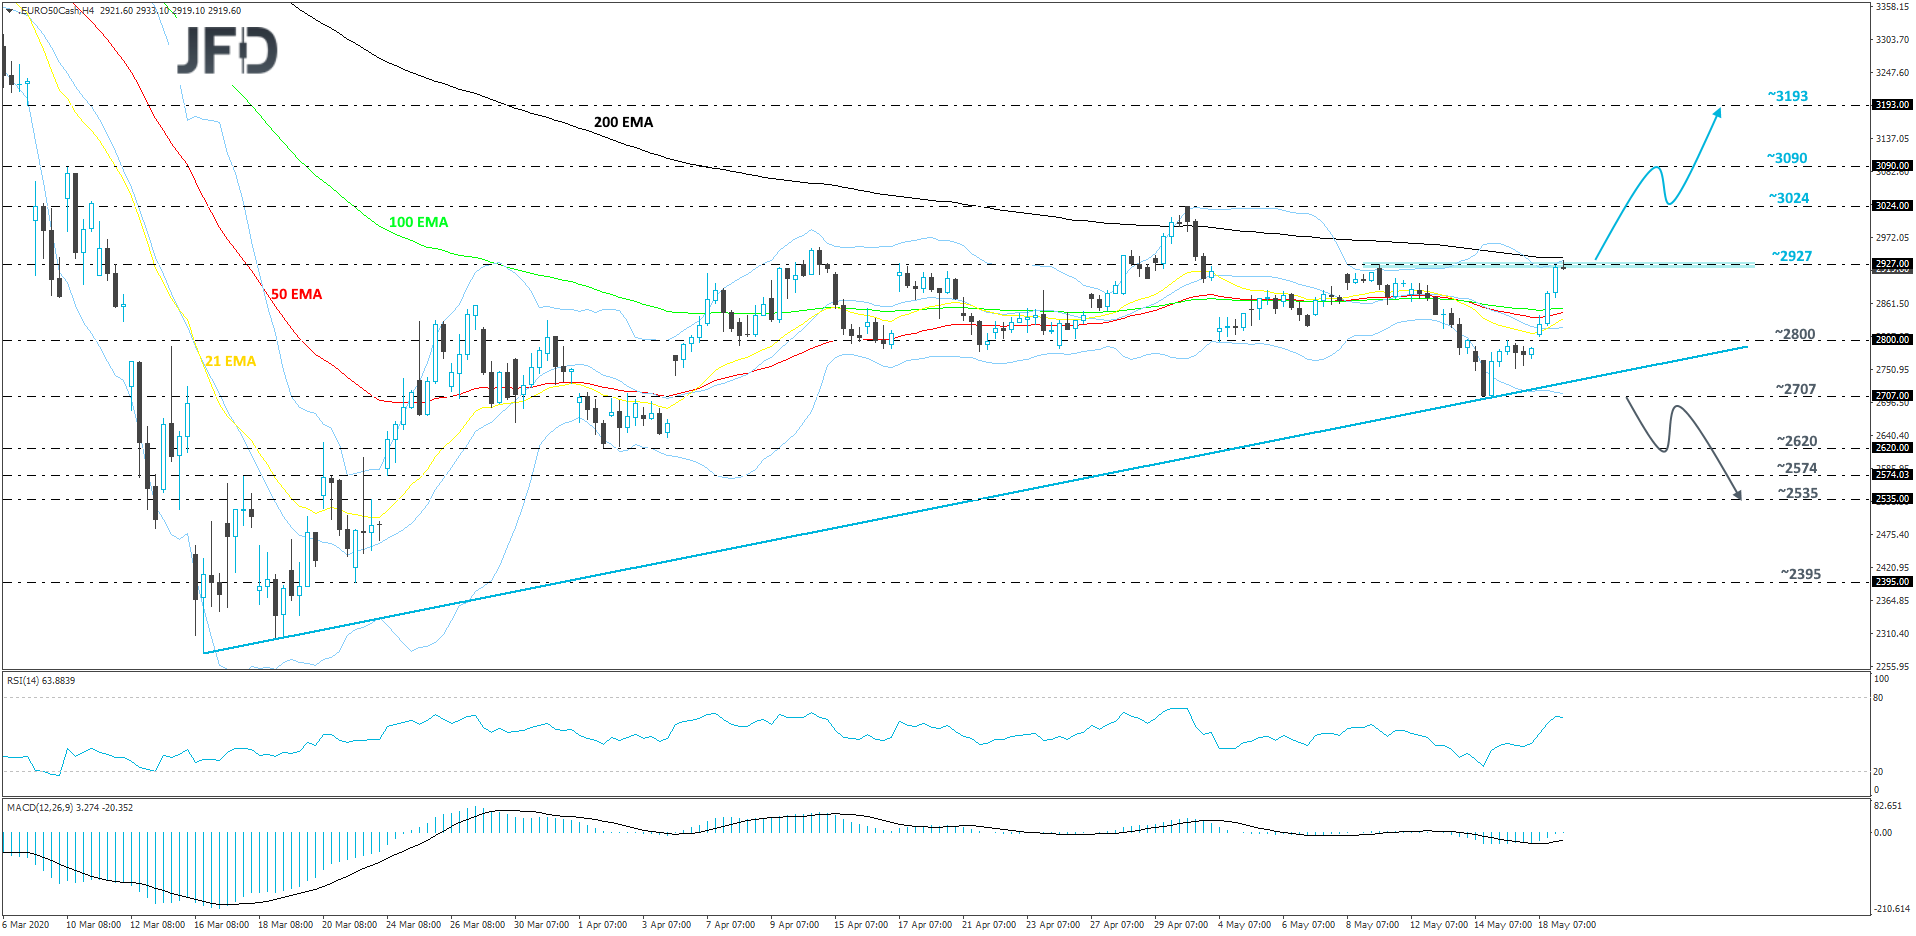Select the 2395.00 price axis tag
1916x936 pixels.
pyautogui.click(x=1892, y=582)
